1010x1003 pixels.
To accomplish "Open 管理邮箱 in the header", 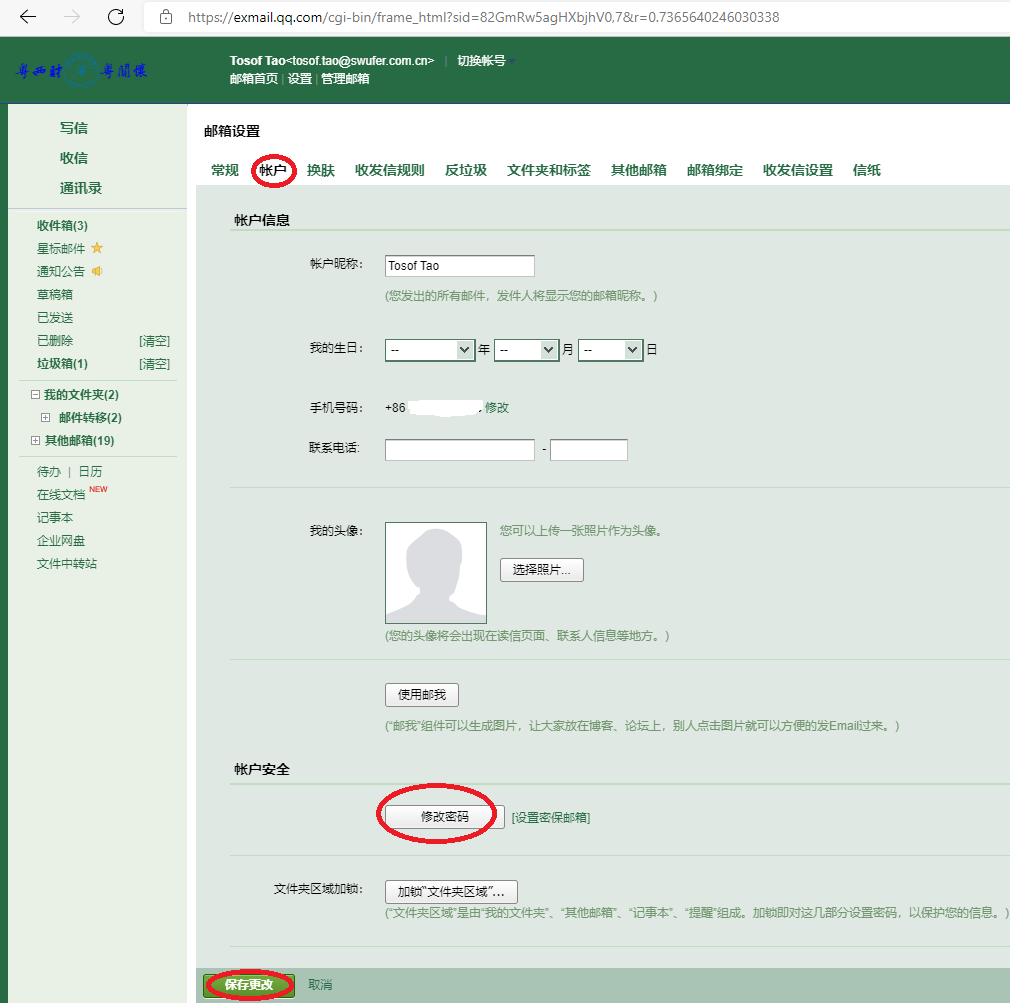I will click(345, 79).
